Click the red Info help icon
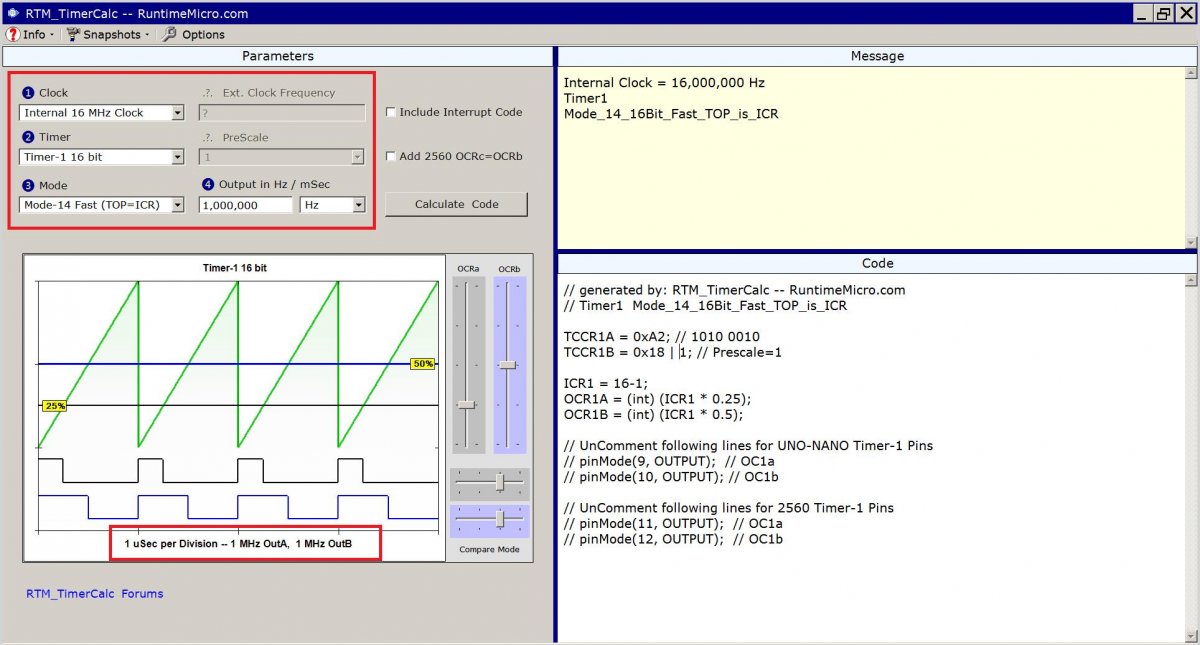 pos(12,34)
